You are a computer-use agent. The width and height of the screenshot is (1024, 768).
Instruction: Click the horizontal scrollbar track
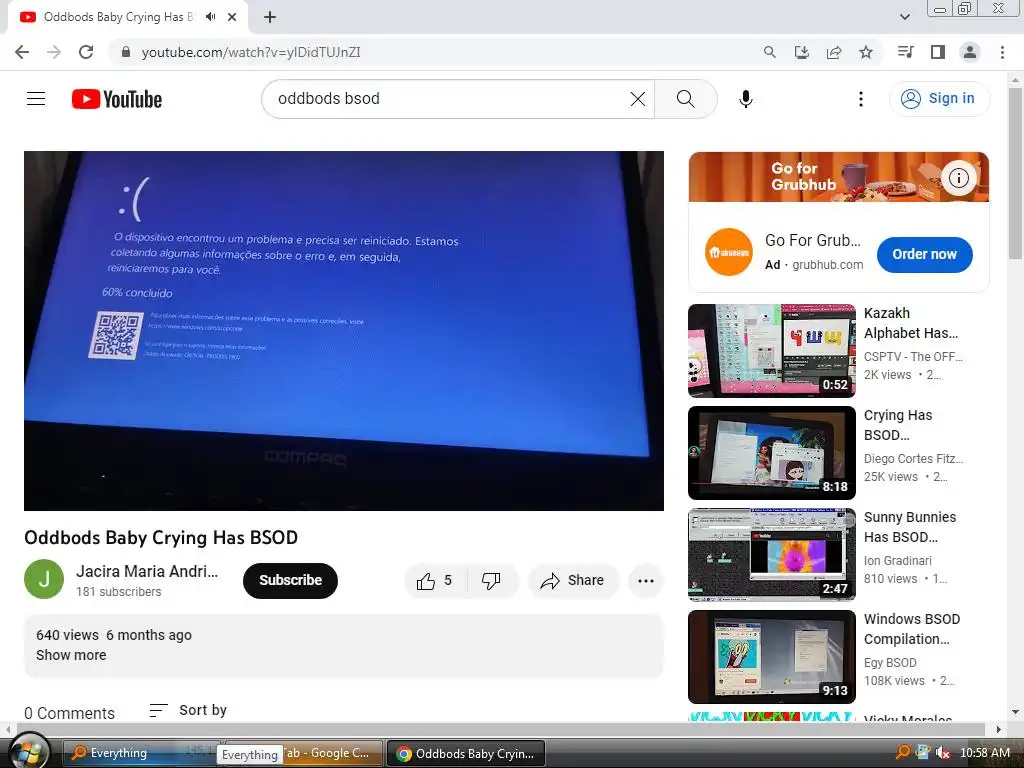pyautogui.click(x=500, y=729)
